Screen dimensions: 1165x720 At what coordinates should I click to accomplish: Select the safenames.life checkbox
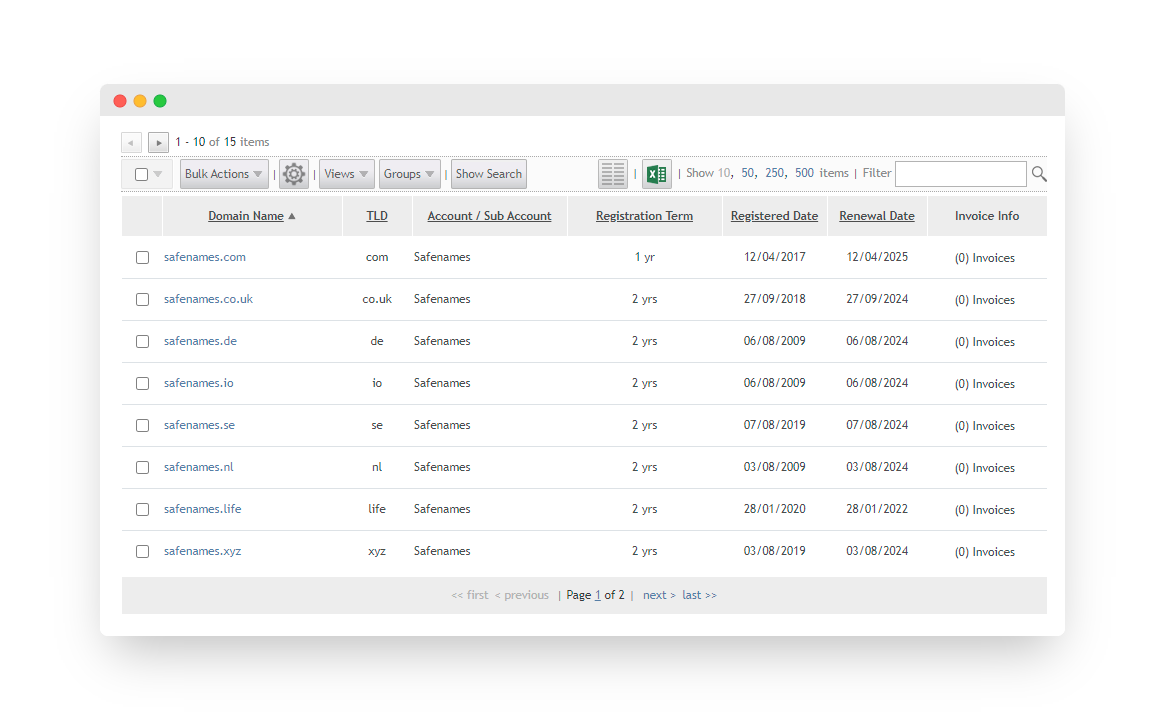(x=143, y=510)
